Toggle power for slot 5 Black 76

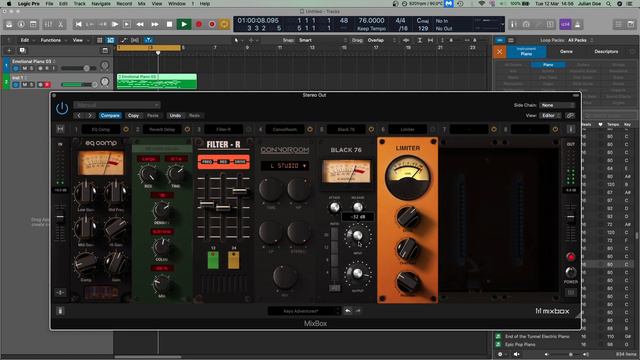pyautogui.click(x=371, y=129)
